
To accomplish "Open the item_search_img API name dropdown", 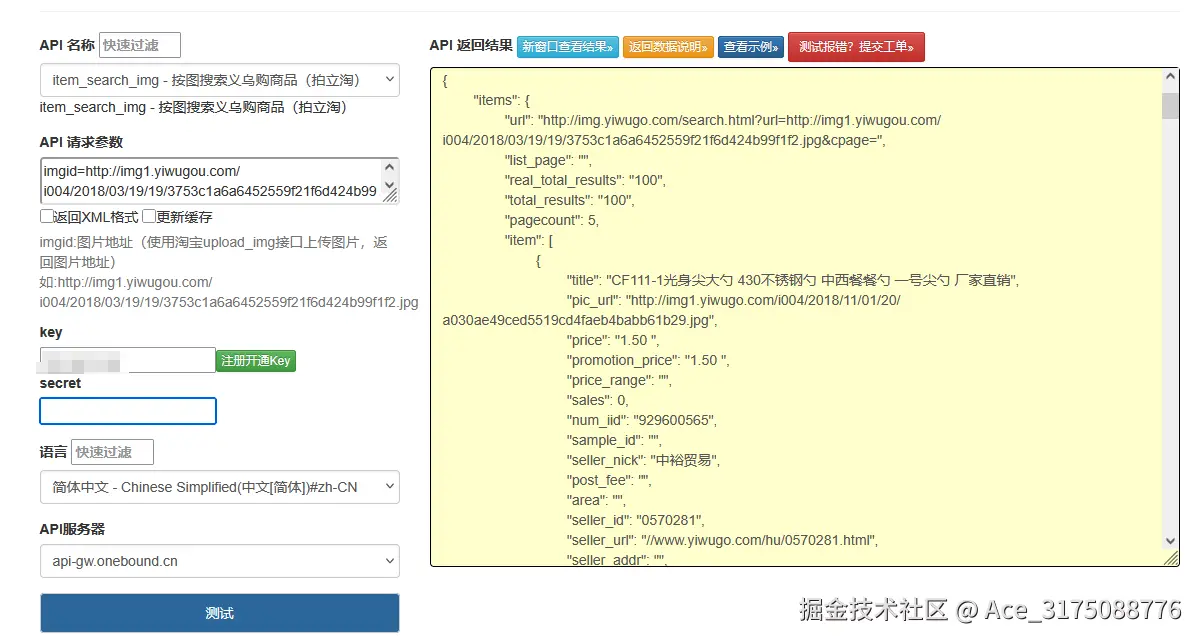I will pyautogui.click(x=219, y=80).
